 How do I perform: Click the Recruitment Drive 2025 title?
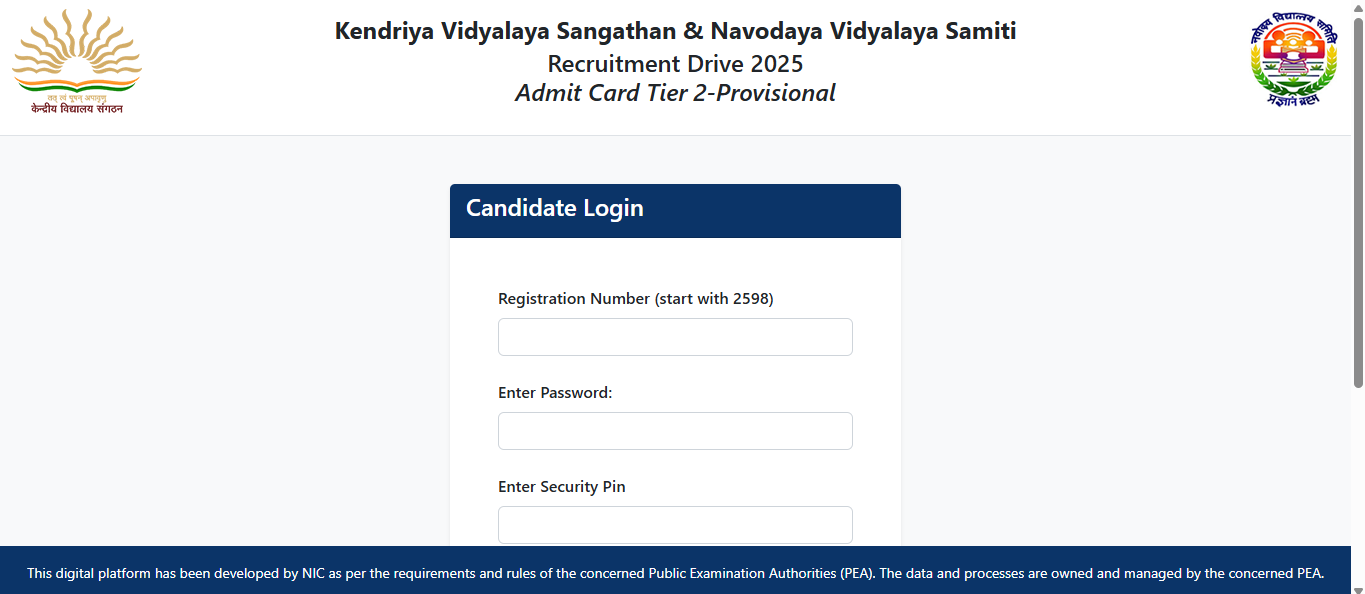pyautogui.click(x=675, y=63)
